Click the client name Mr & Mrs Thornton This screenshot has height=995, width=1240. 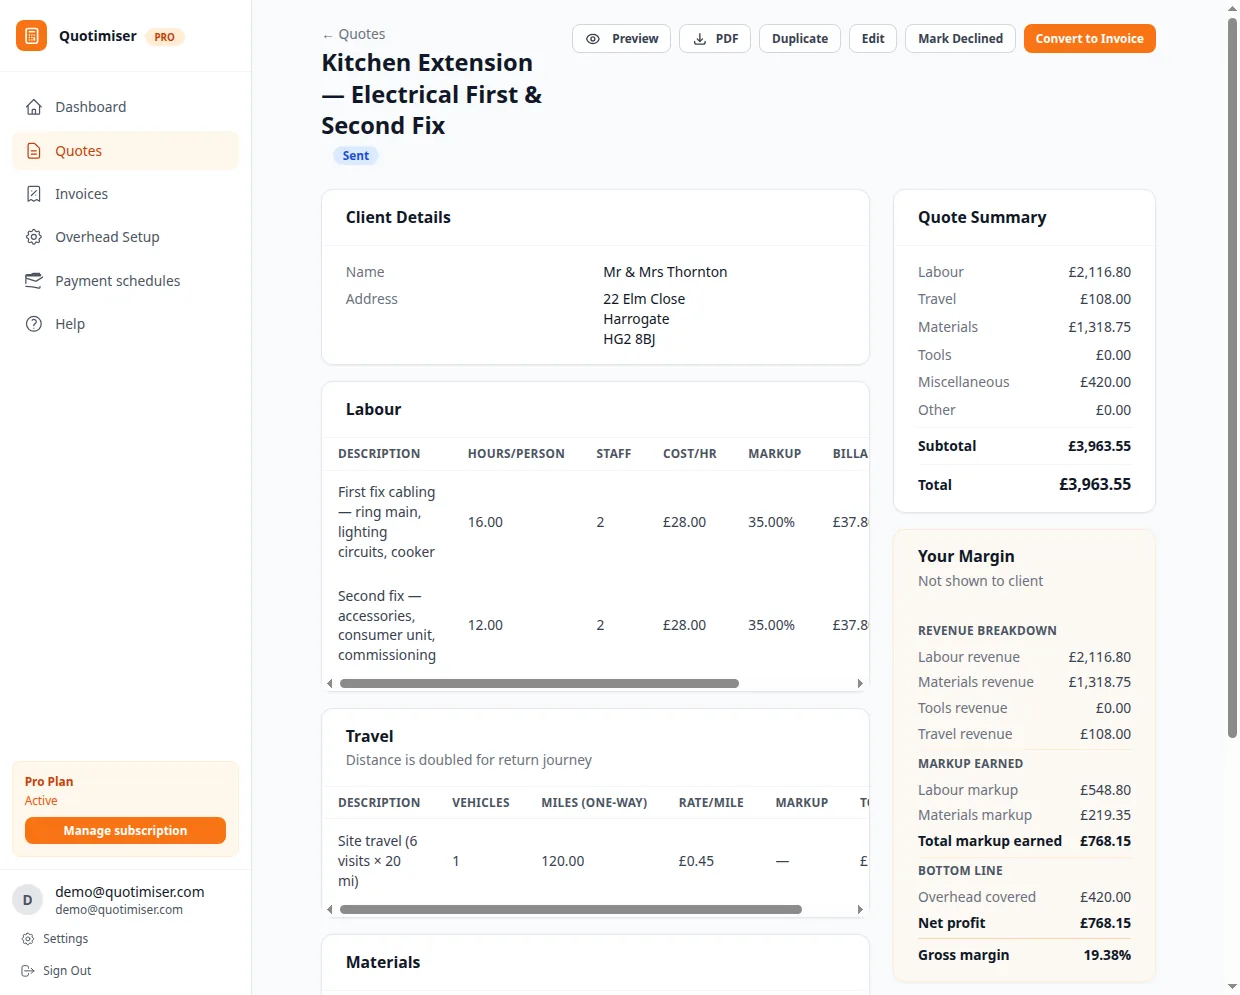click(x=665, y=272)
